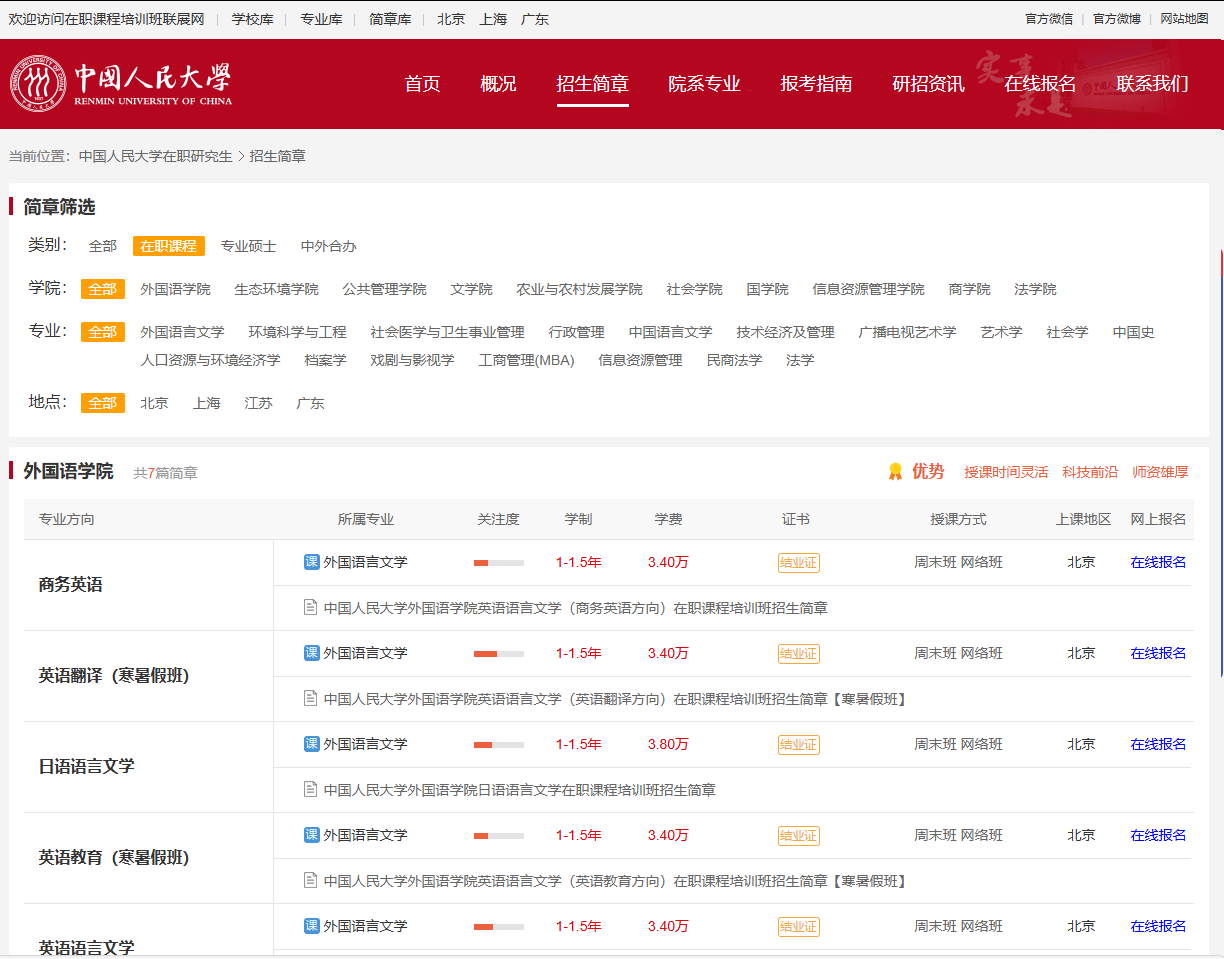
Task: Click 在线报名 link for 英语翻译（寒暑假班）
Action: click(1158, 653)
